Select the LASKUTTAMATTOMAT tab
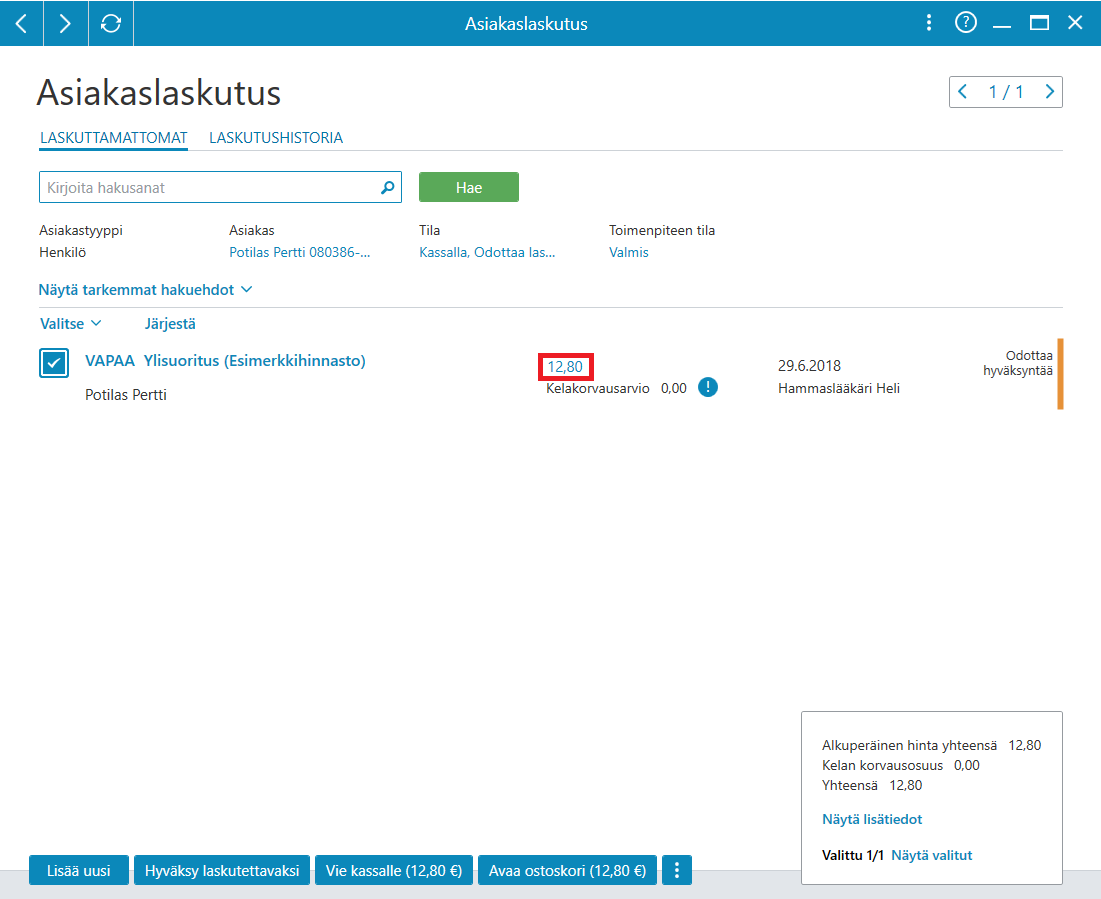 [x=114, y=138]
